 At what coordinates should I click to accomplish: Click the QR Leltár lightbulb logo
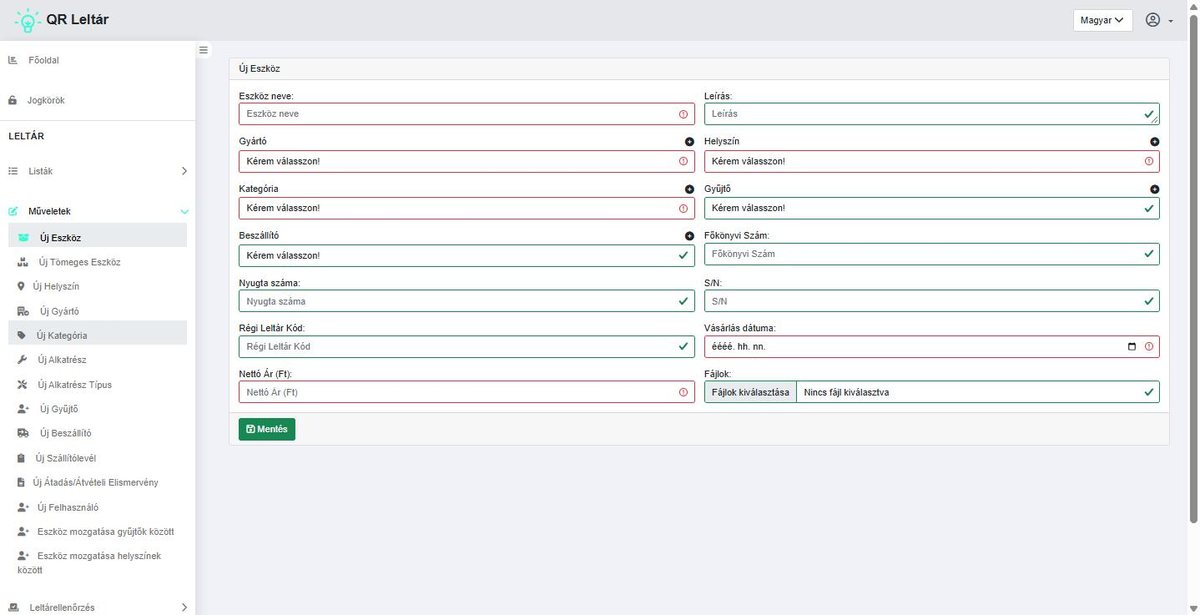click(27, 20)
